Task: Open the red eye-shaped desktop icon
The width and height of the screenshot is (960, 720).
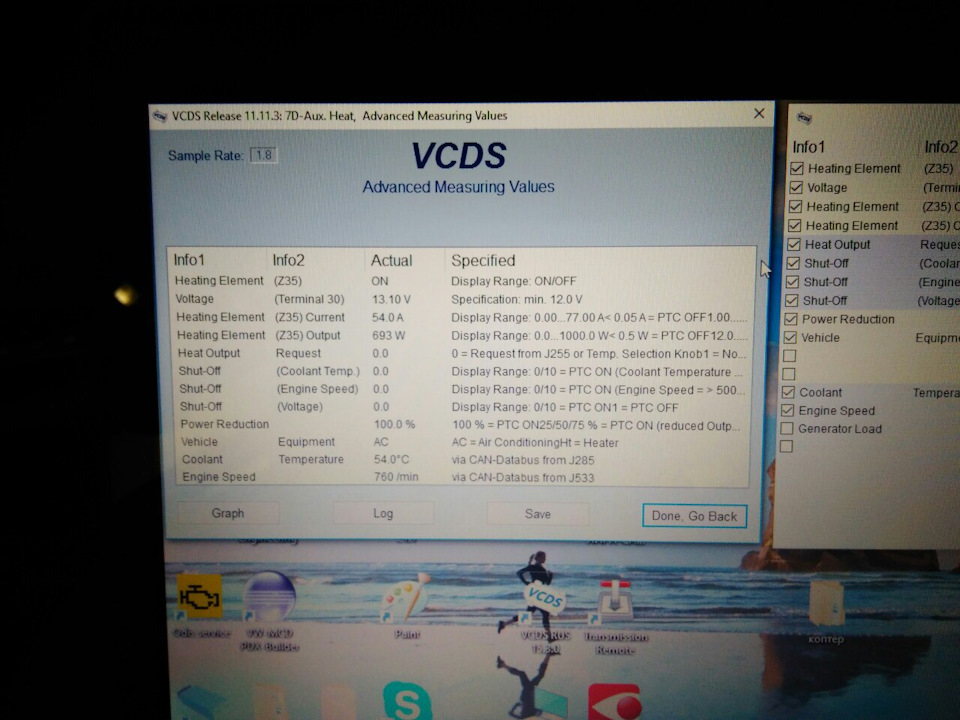Action: point(615,703)
